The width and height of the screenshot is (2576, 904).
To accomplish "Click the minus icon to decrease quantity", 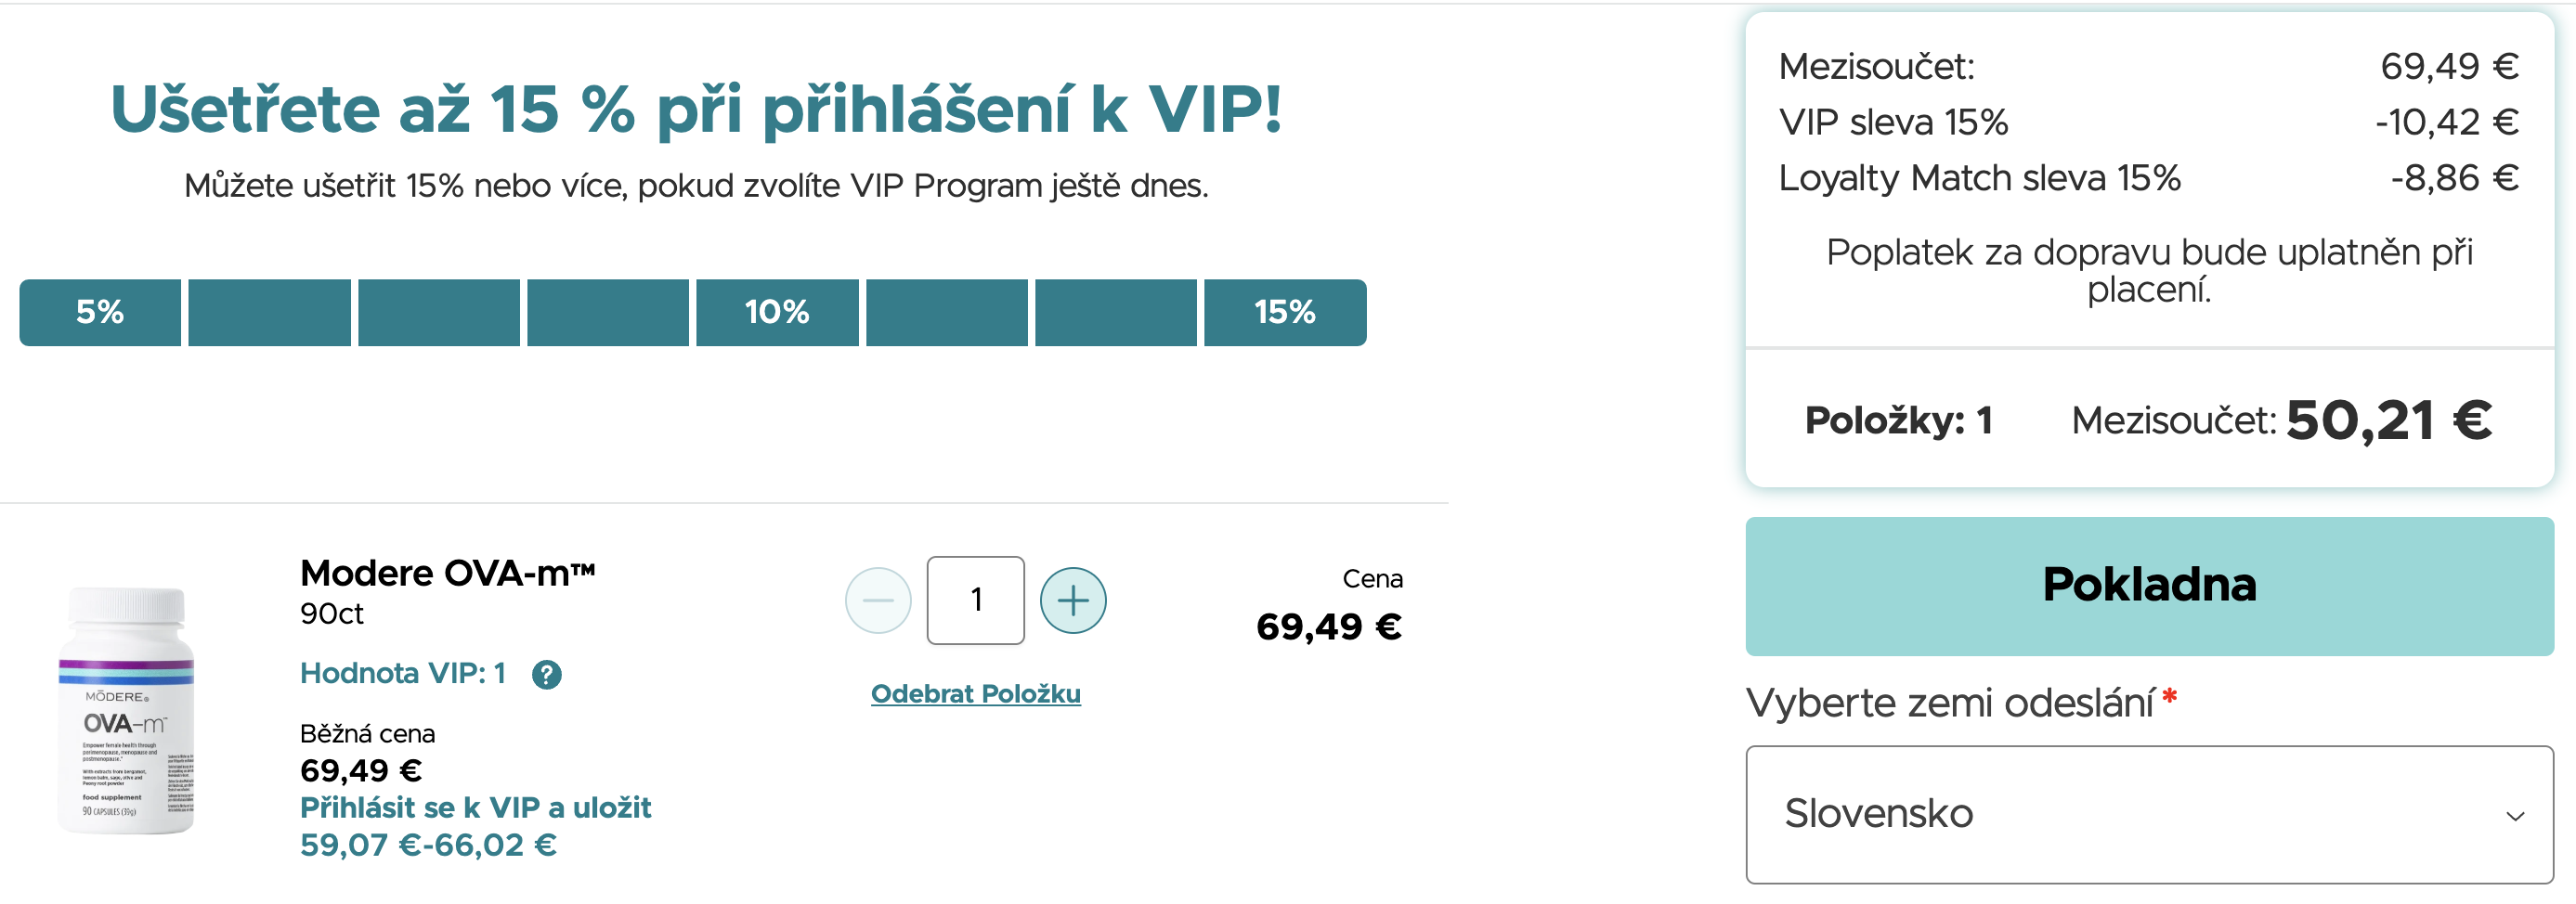I will click(x=878, y=600).
